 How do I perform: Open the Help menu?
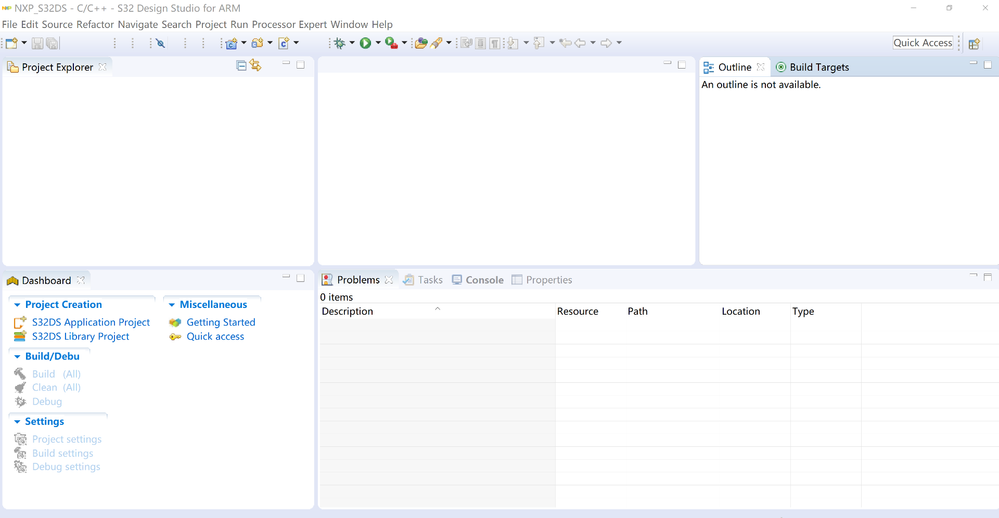[382, 24]
